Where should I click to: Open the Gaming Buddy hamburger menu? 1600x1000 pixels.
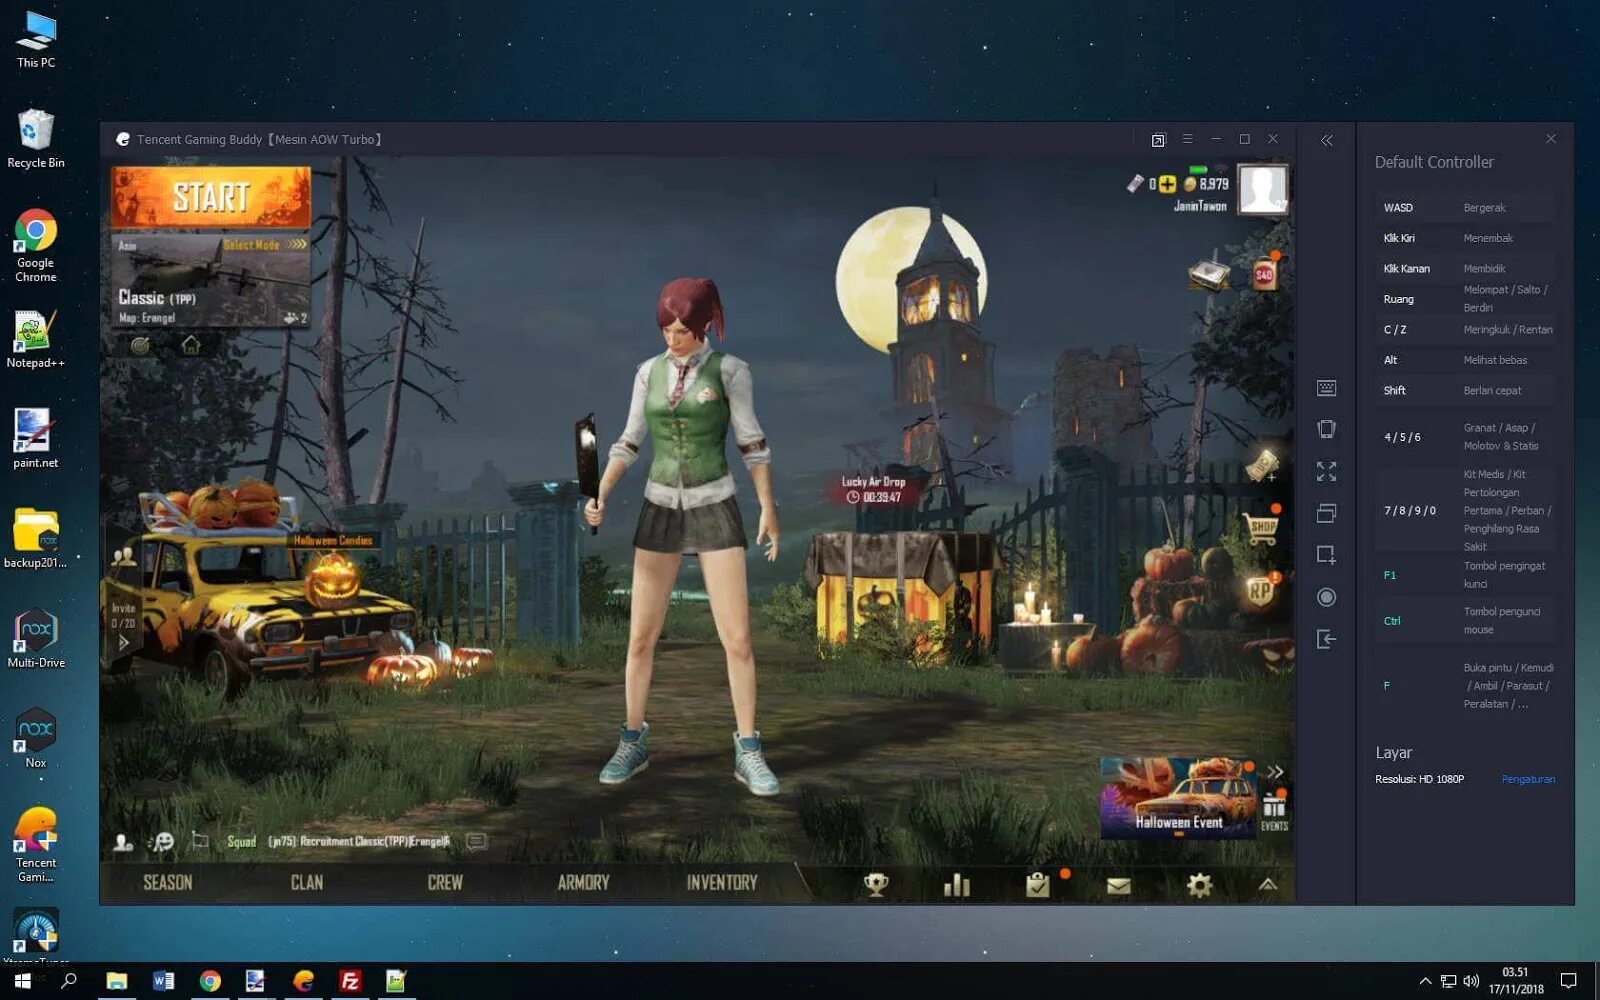click(x=1187, y=139)
